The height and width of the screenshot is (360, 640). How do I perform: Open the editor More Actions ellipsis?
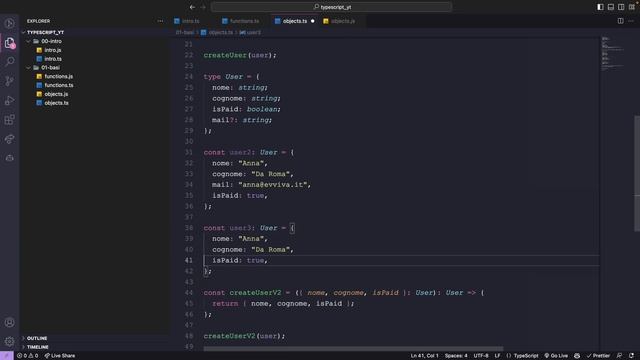(631, 21)
